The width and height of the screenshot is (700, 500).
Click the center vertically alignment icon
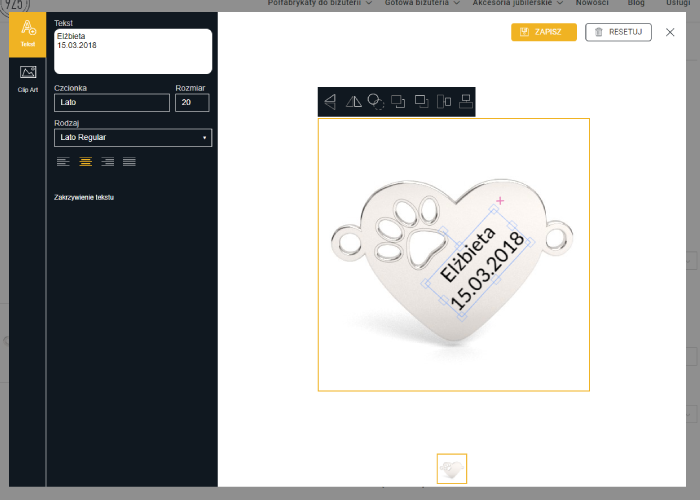tap(465, 101)
